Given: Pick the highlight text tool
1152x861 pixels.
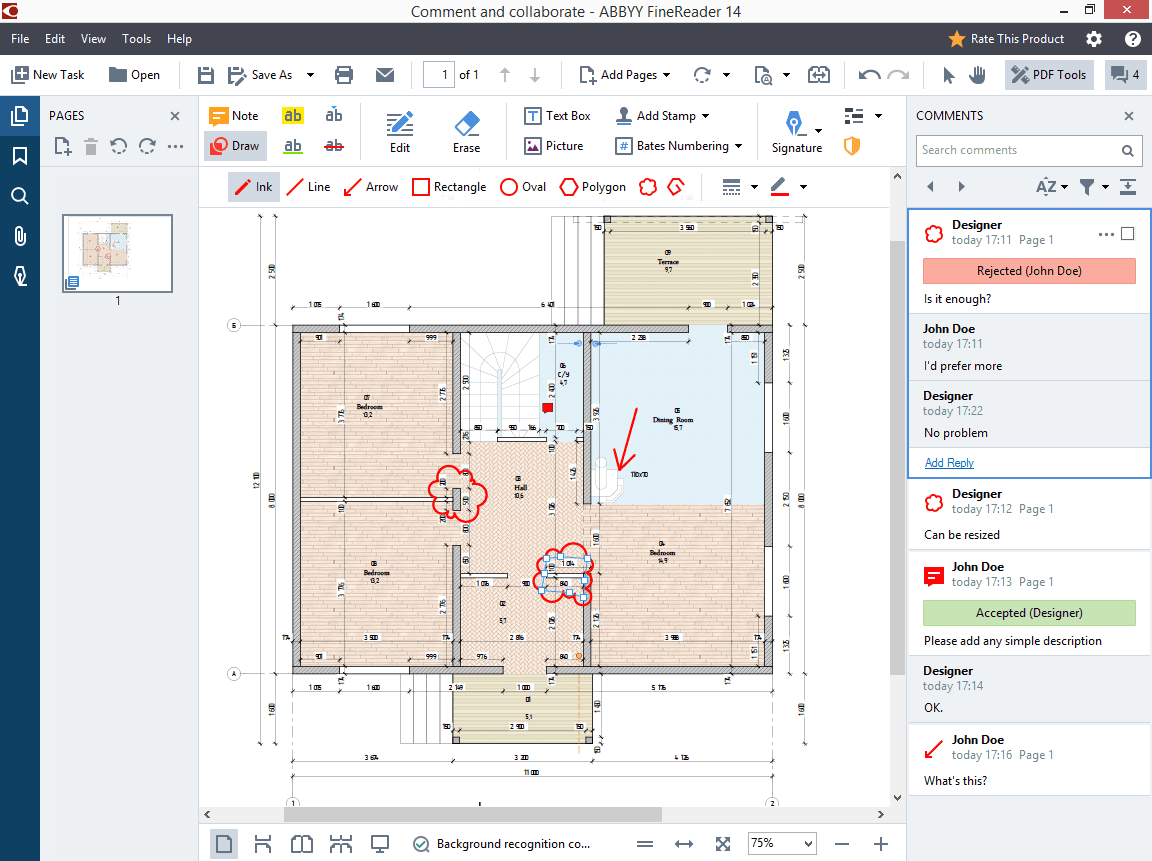Looking at the screenshot, I should coord(292,115).
